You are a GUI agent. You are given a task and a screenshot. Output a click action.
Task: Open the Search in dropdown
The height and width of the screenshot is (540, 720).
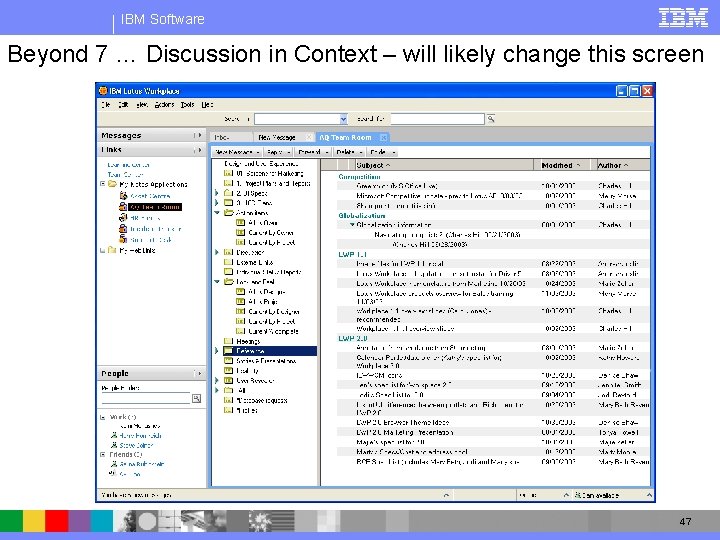click(x=343, y=119)
